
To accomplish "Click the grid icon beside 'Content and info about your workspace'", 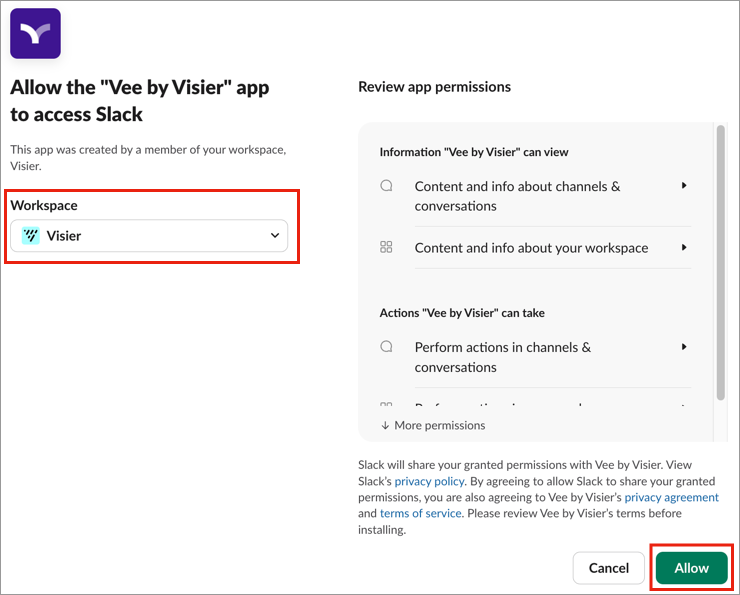I will tap(387, 247).
